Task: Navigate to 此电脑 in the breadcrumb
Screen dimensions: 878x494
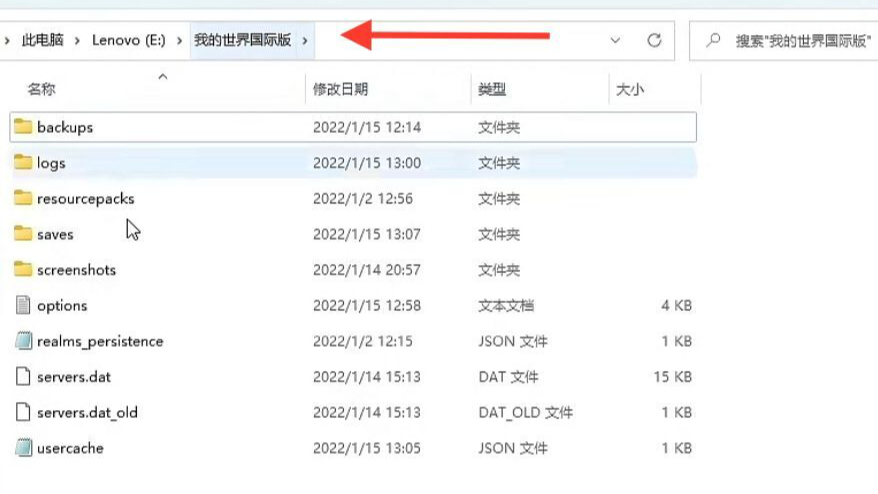Action: [43, 40]
